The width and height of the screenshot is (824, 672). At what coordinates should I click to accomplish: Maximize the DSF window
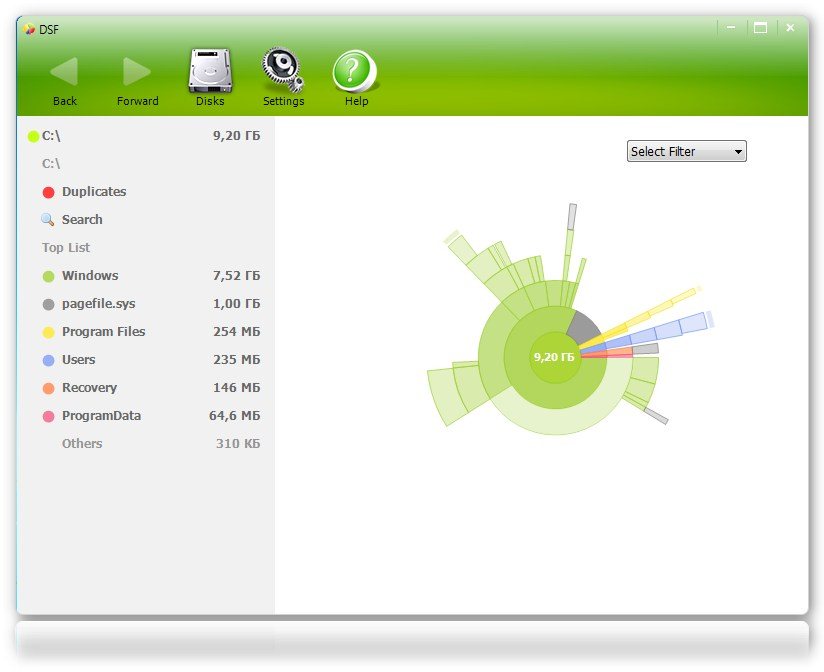point(760,28)
